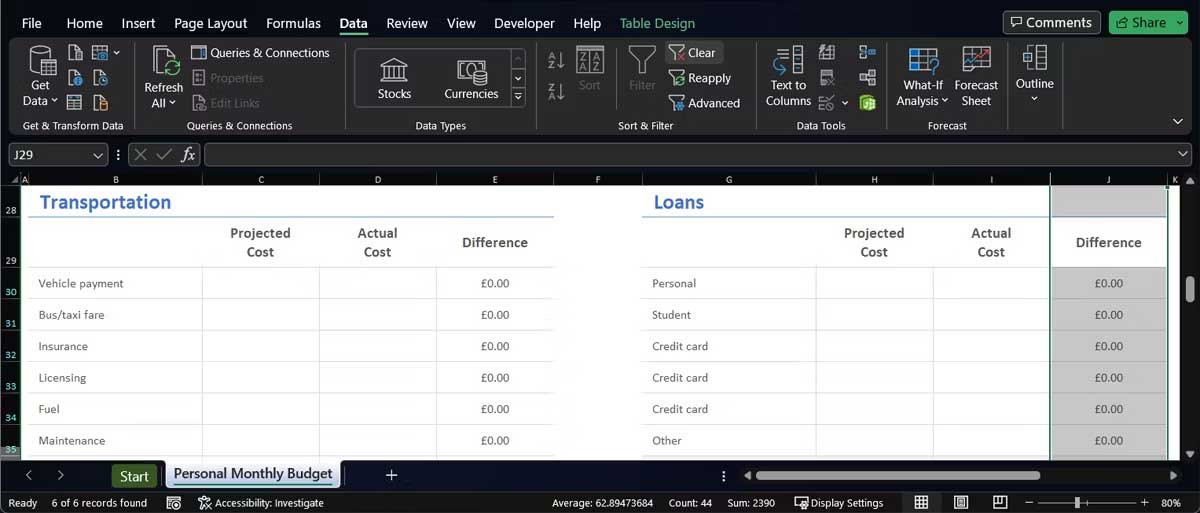Open the File menu

32,23
